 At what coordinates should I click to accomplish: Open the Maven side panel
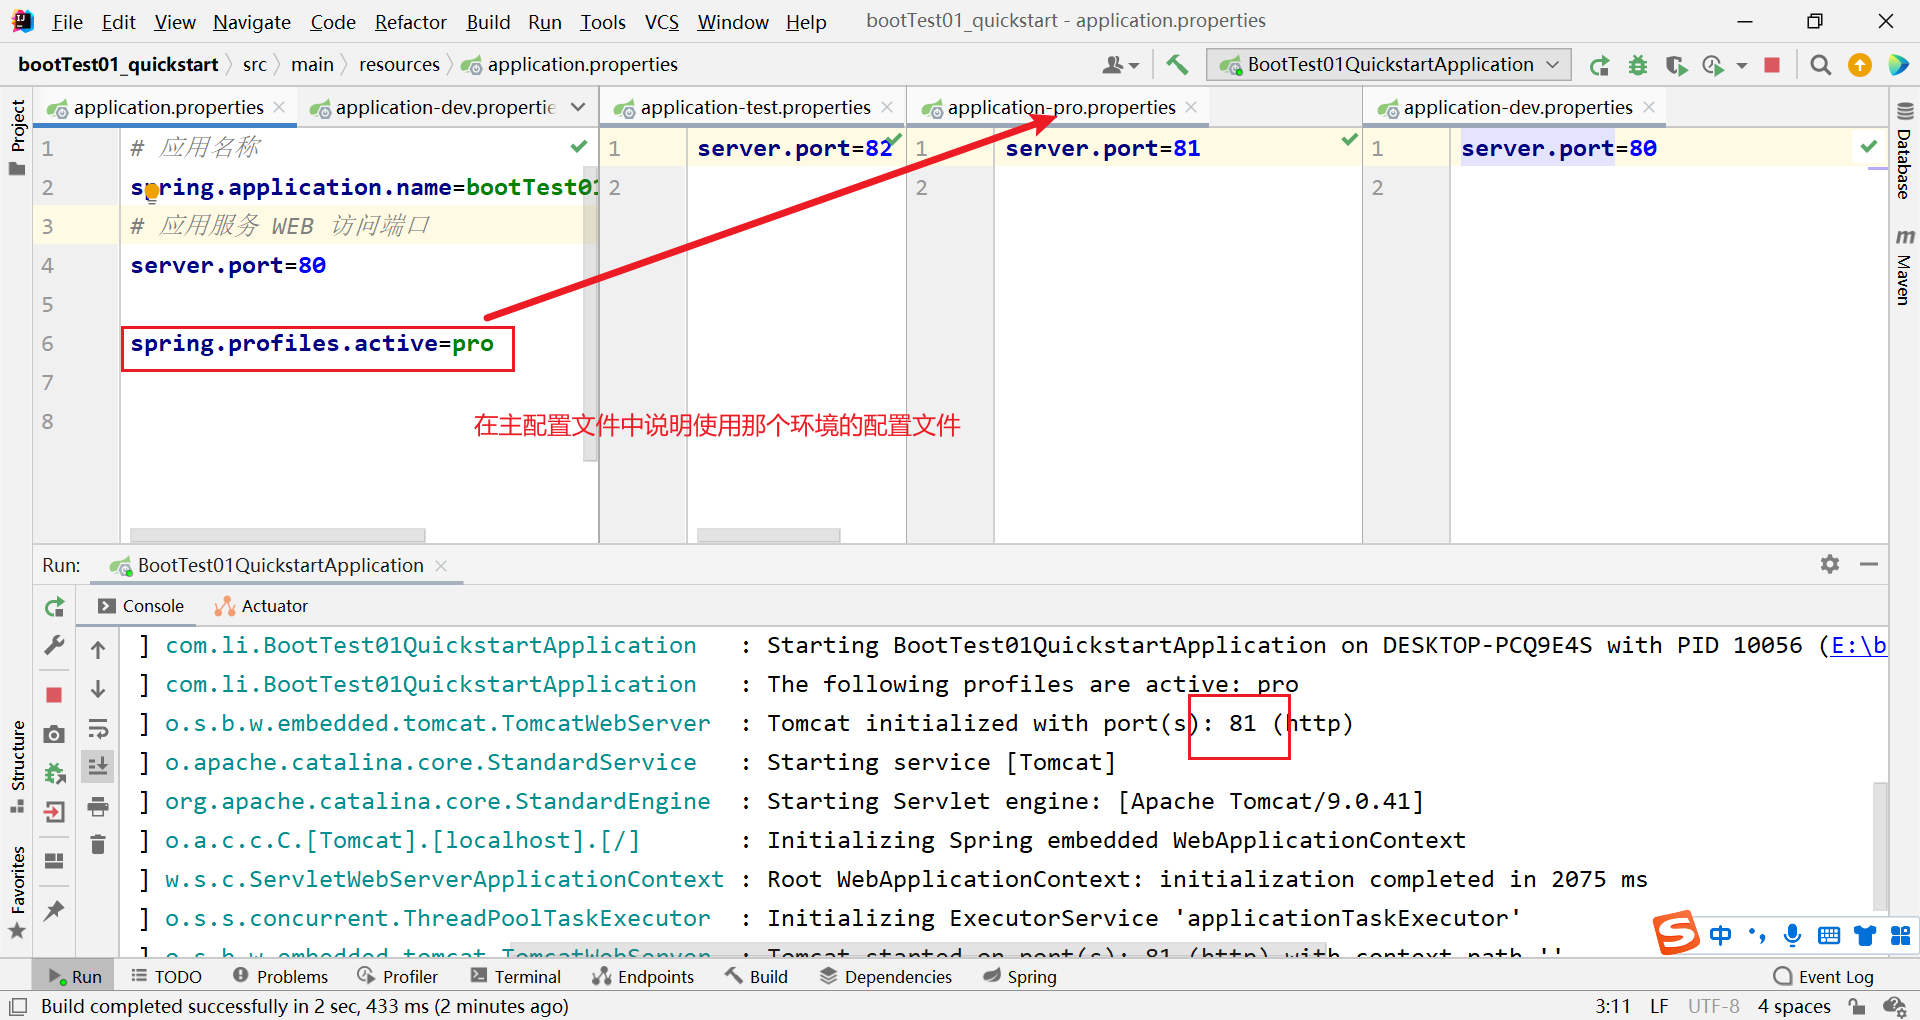(x=1904, y=267)
